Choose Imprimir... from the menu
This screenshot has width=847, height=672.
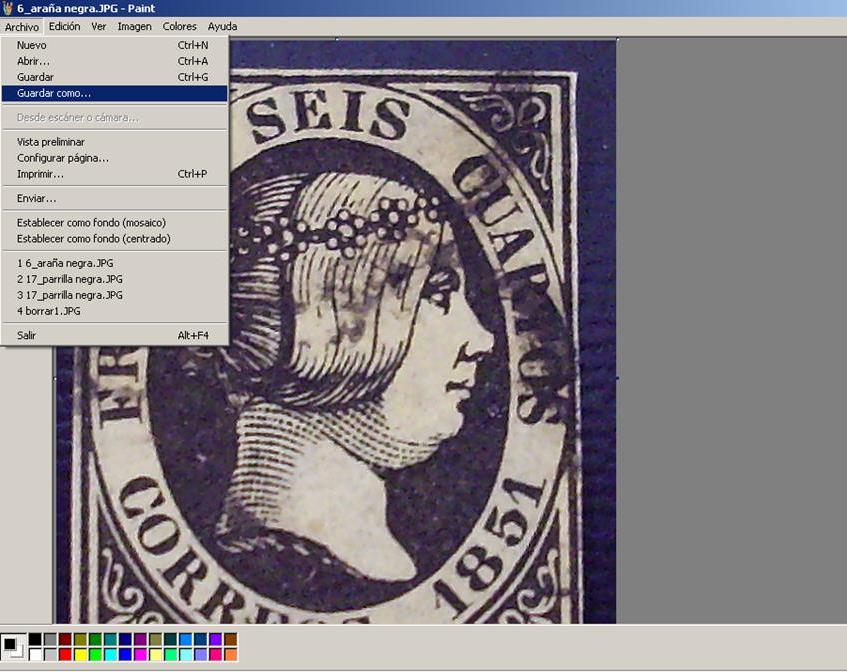click(115, 174)
